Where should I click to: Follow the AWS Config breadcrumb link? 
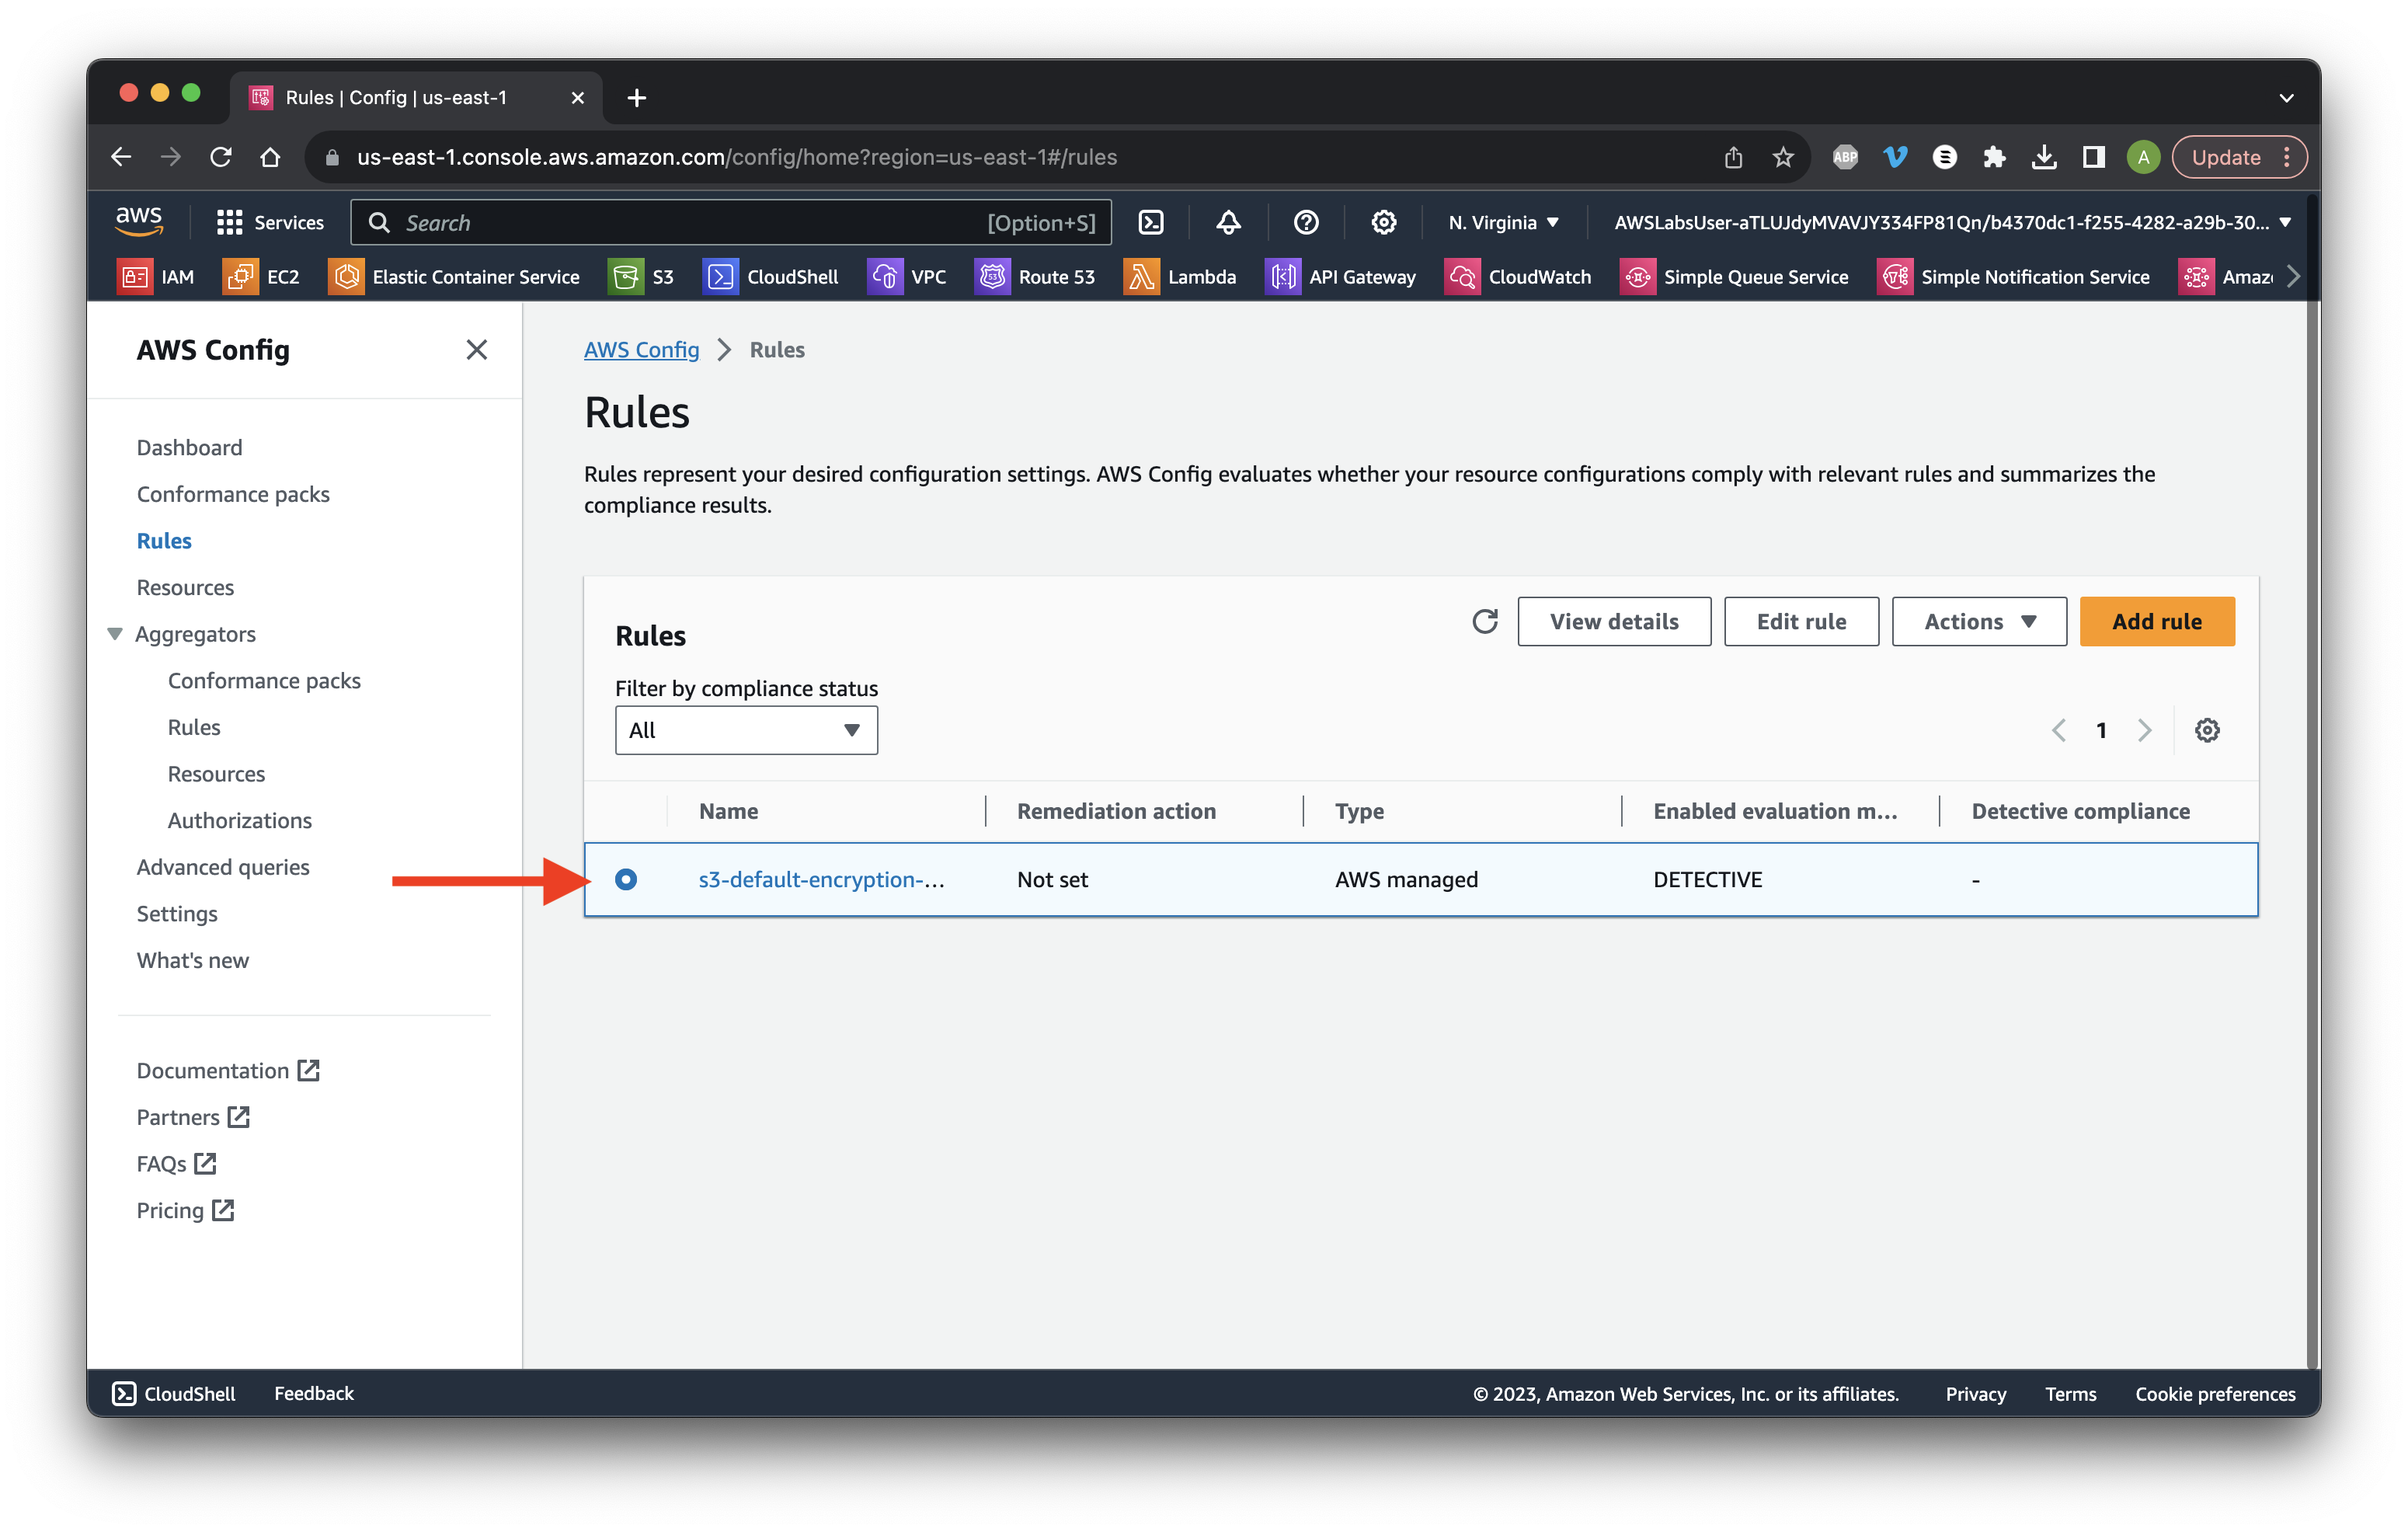pos(641,349)
